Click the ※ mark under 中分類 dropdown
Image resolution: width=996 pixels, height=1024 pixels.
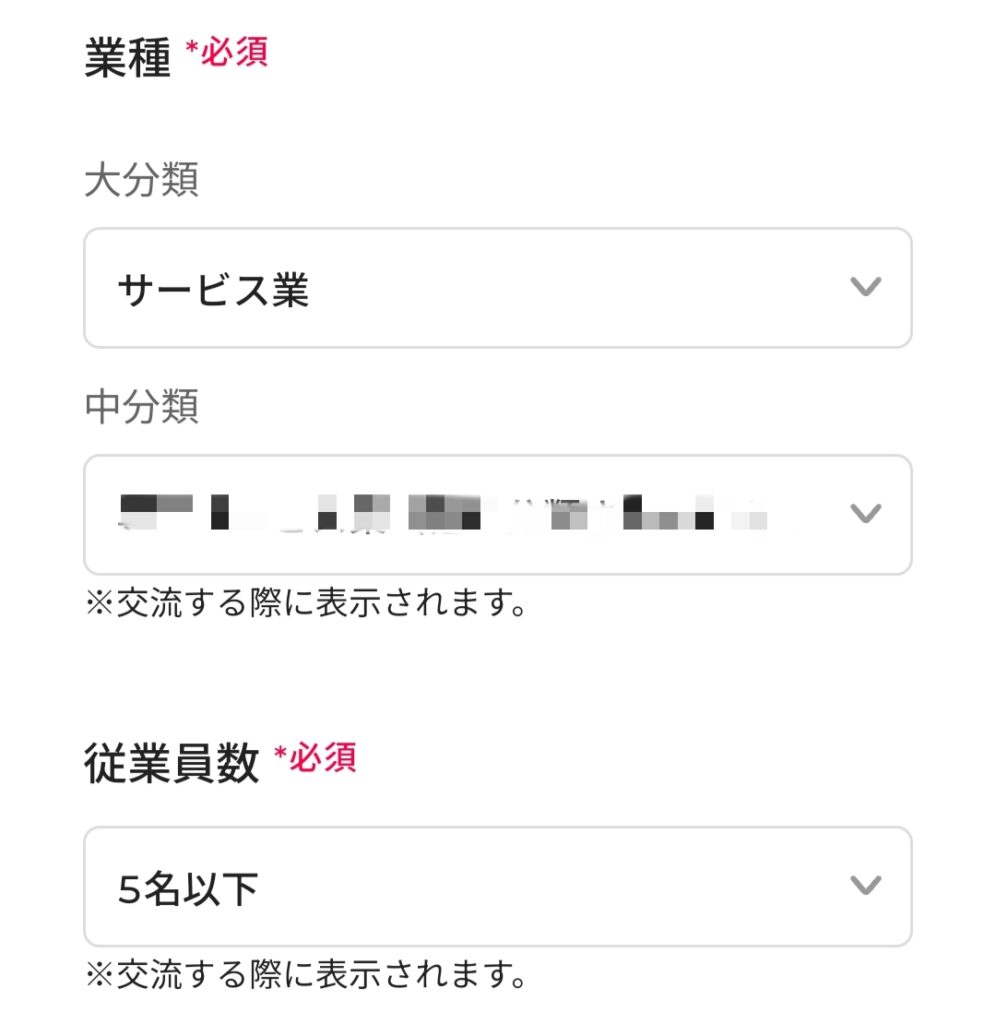[x=99, y=603]
